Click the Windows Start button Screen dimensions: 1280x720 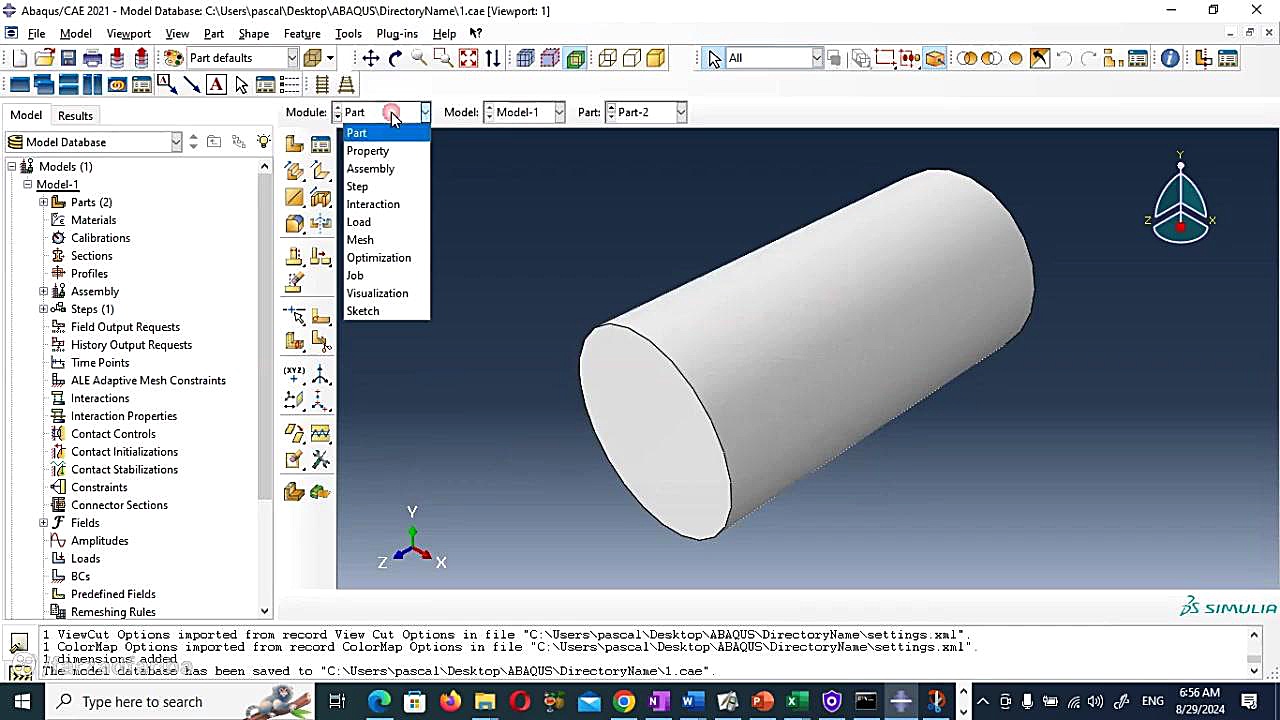[22, 702]
